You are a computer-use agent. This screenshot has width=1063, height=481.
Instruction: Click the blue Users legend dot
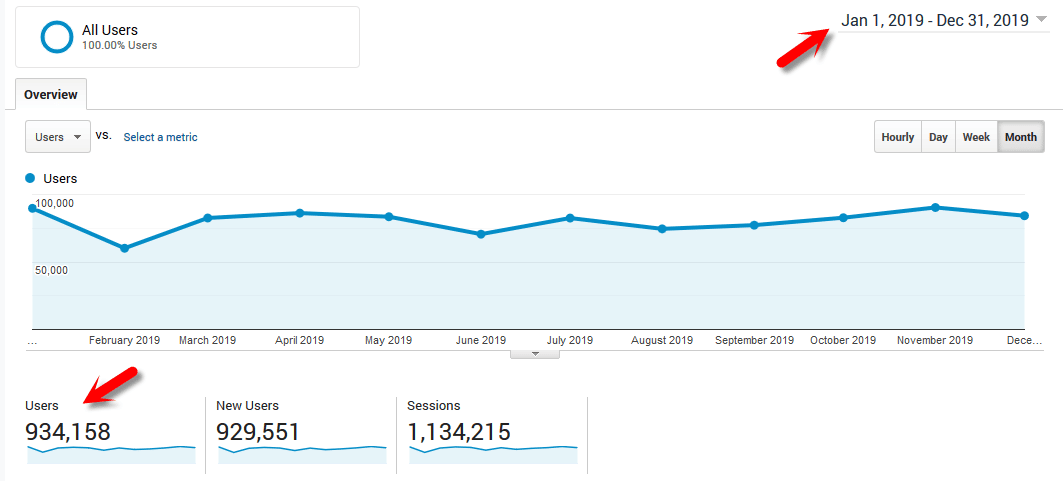(30, 178)
